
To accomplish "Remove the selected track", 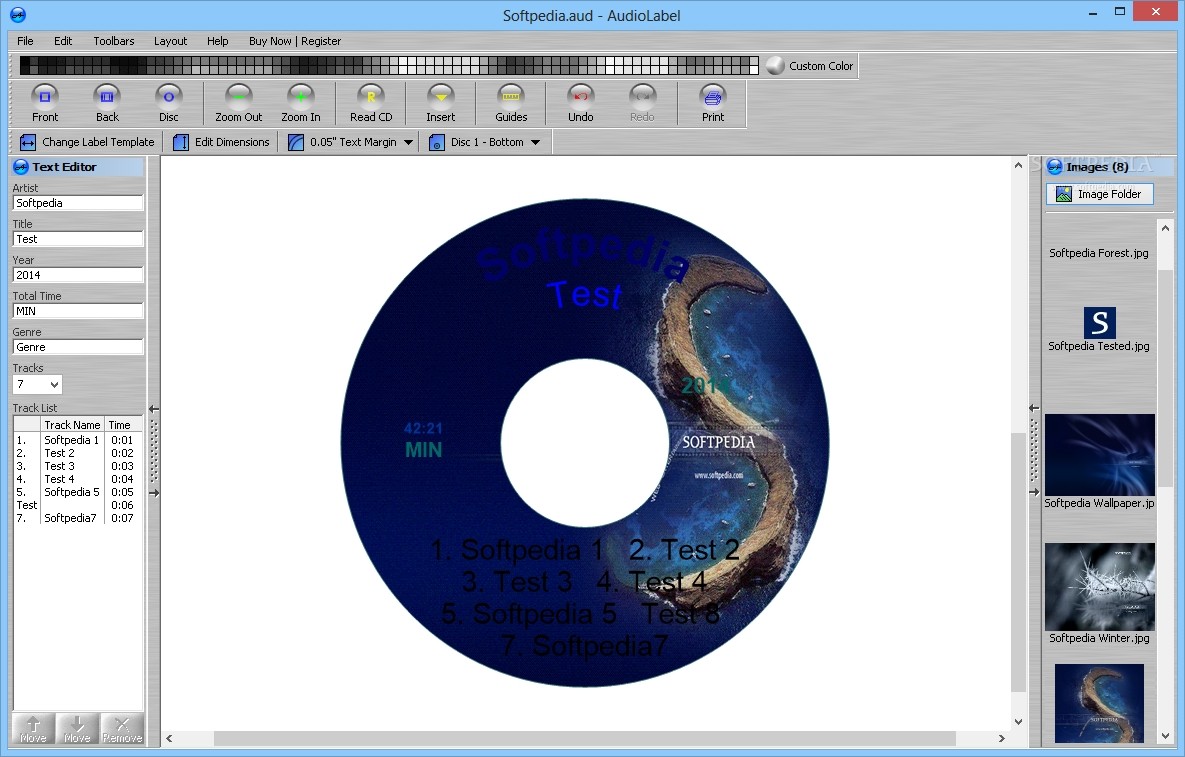I will pos(122,729).
